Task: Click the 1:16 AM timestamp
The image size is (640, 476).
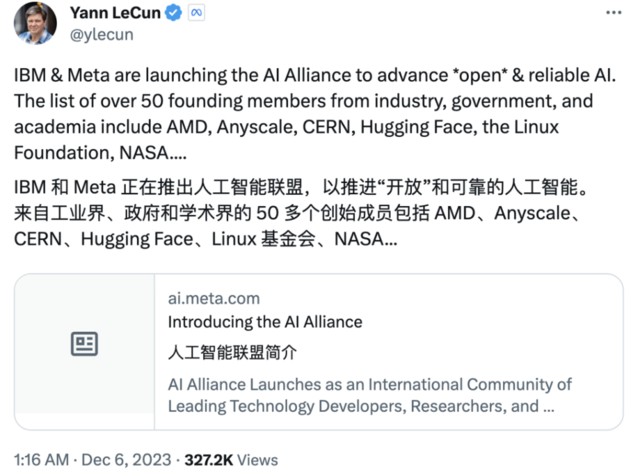Action: 42,458
